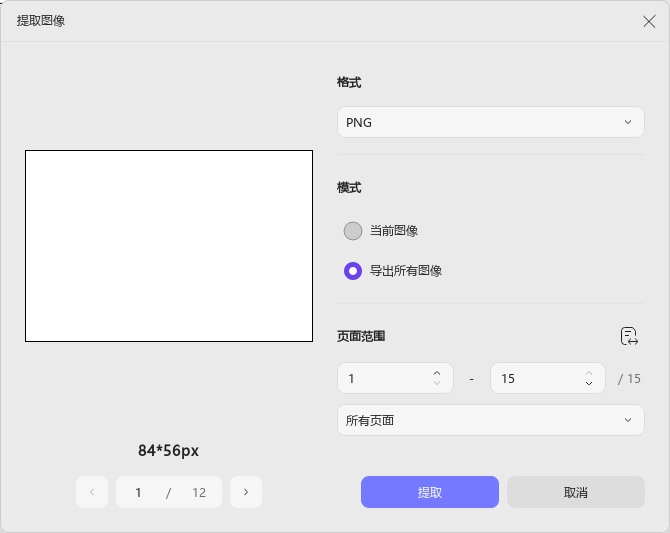Click the 提取 button

(429, 492)
